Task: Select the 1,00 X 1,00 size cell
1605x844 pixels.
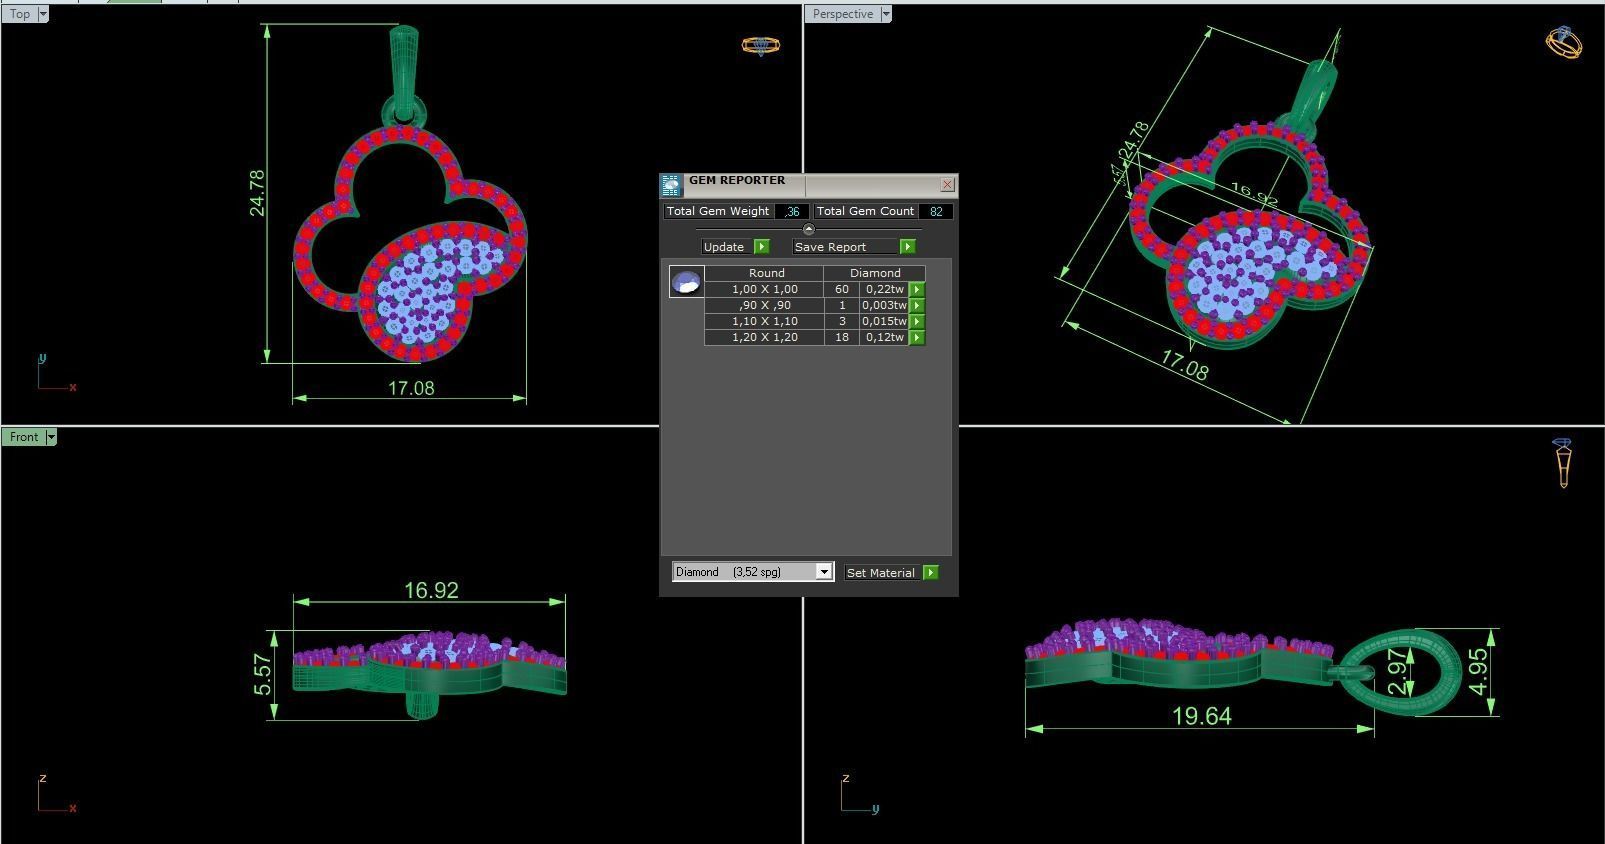Action: click(764, 289)
